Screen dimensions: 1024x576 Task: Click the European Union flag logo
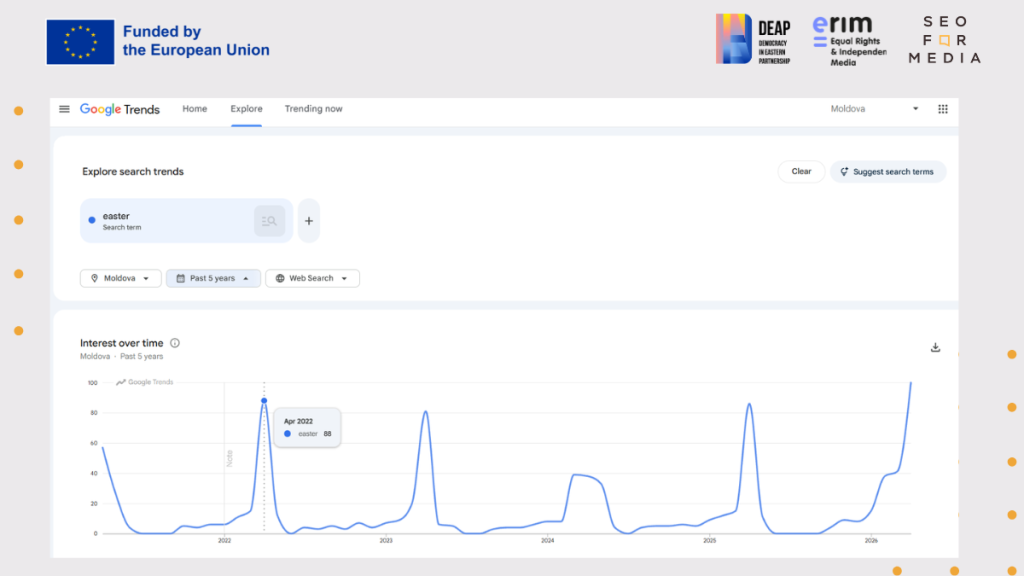80,42
